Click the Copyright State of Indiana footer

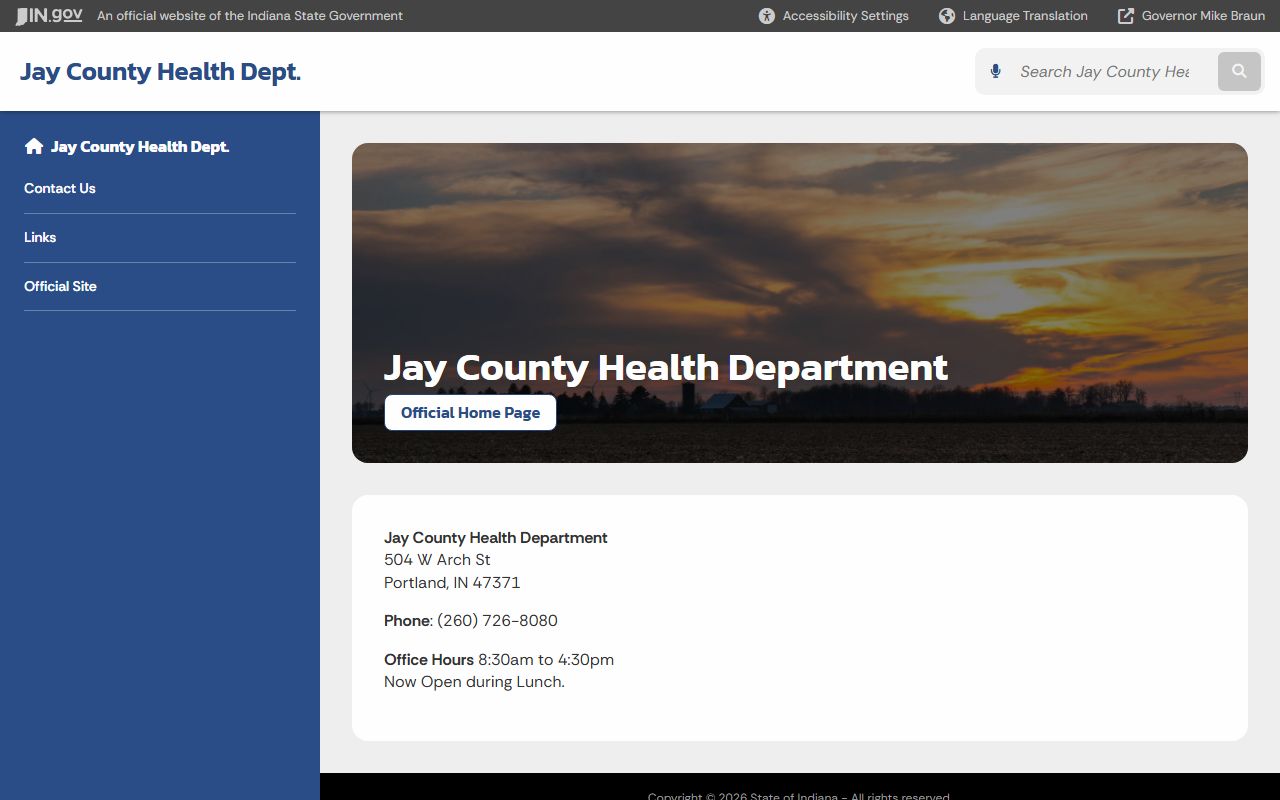(x=799, y=796)
